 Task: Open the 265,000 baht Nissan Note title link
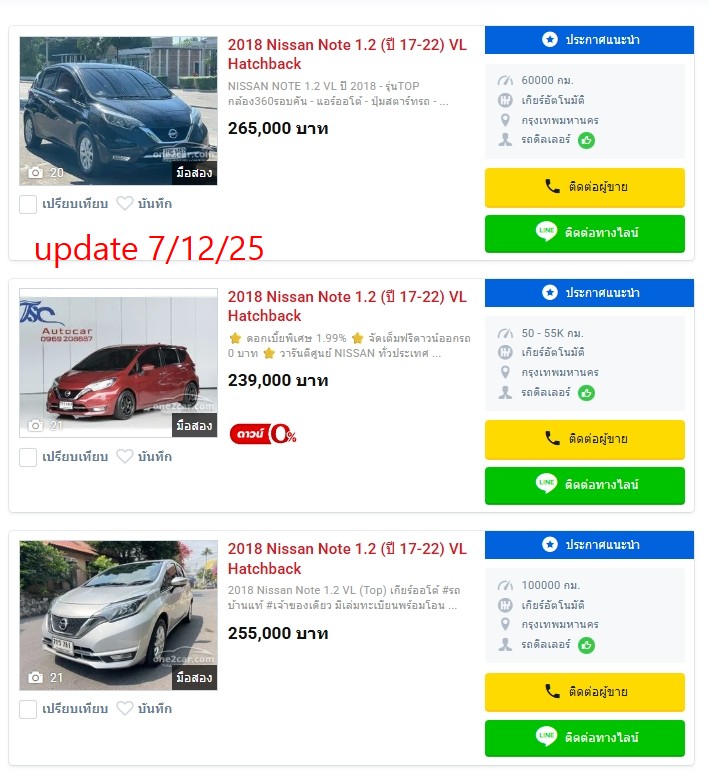[x=347, y=54]
